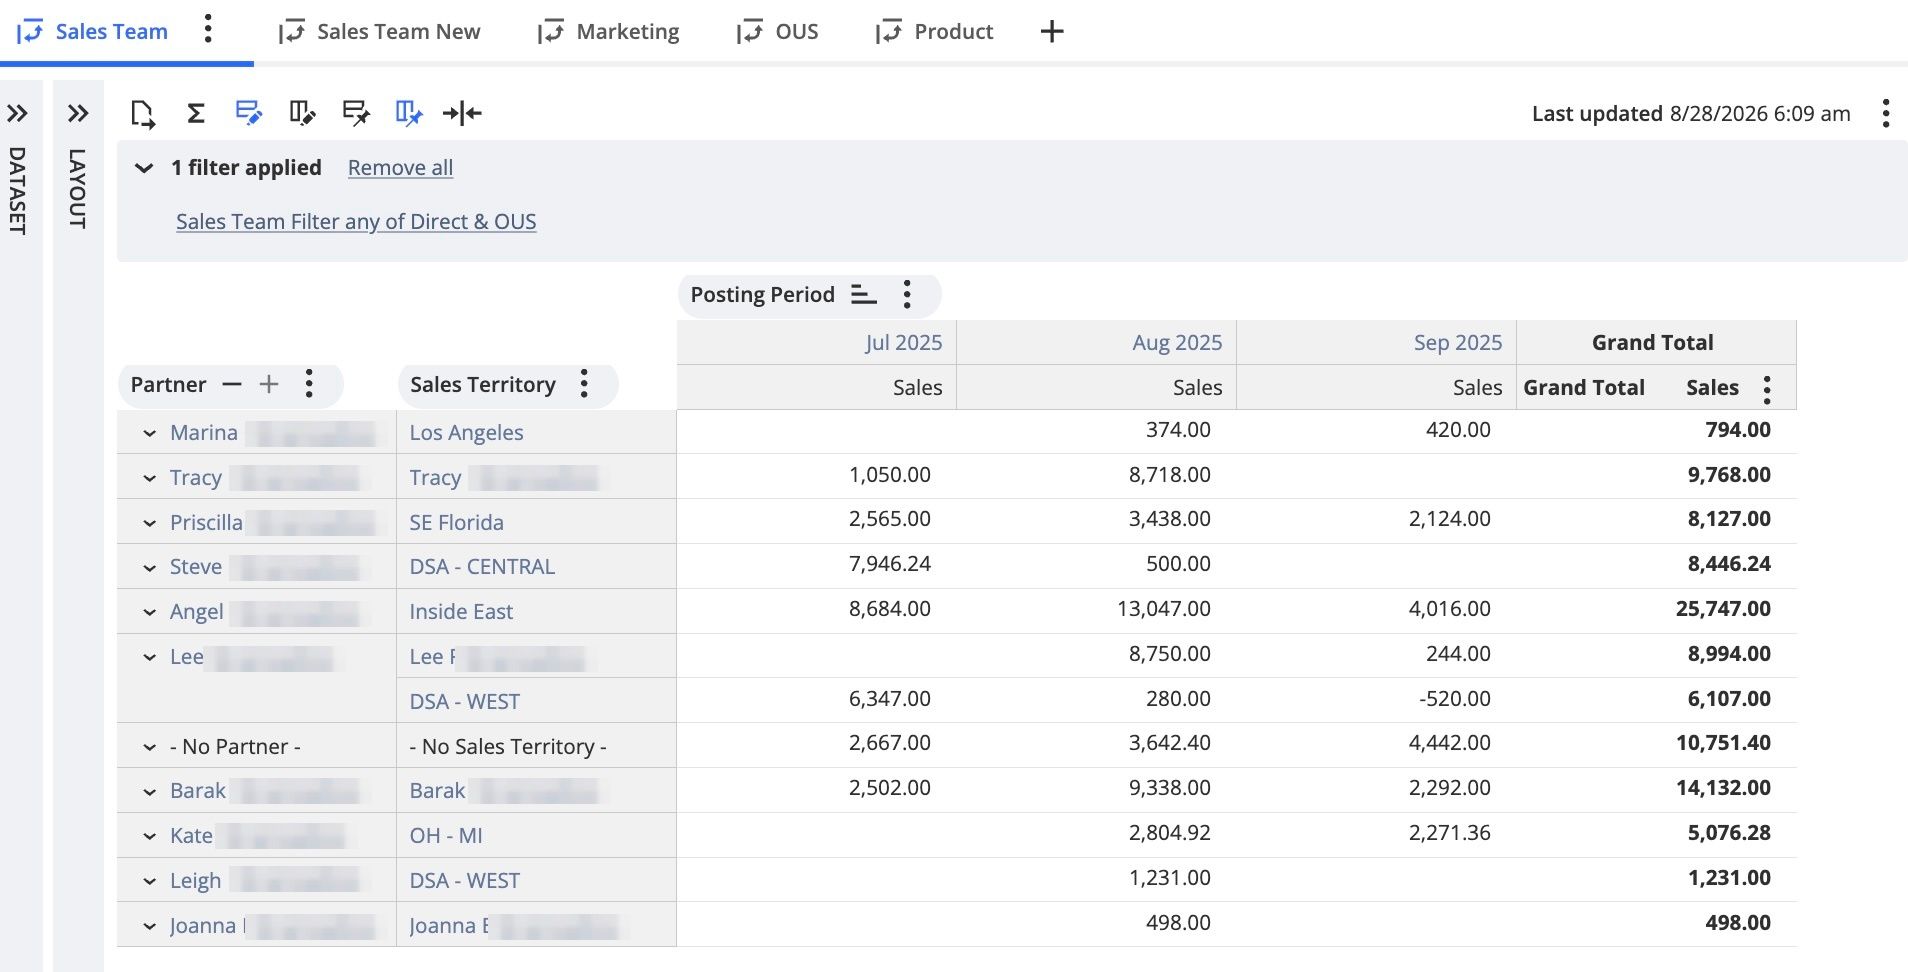The width and height of the screenshot is (1908, 972).
Task: Open Sales Team Filter Direct & OUS link
Action: click(x=356, y=222)
